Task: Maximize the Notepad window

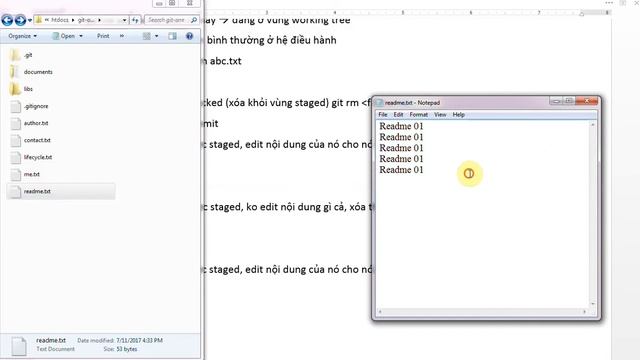Action: pyautogui.click(x=569, y=101)
